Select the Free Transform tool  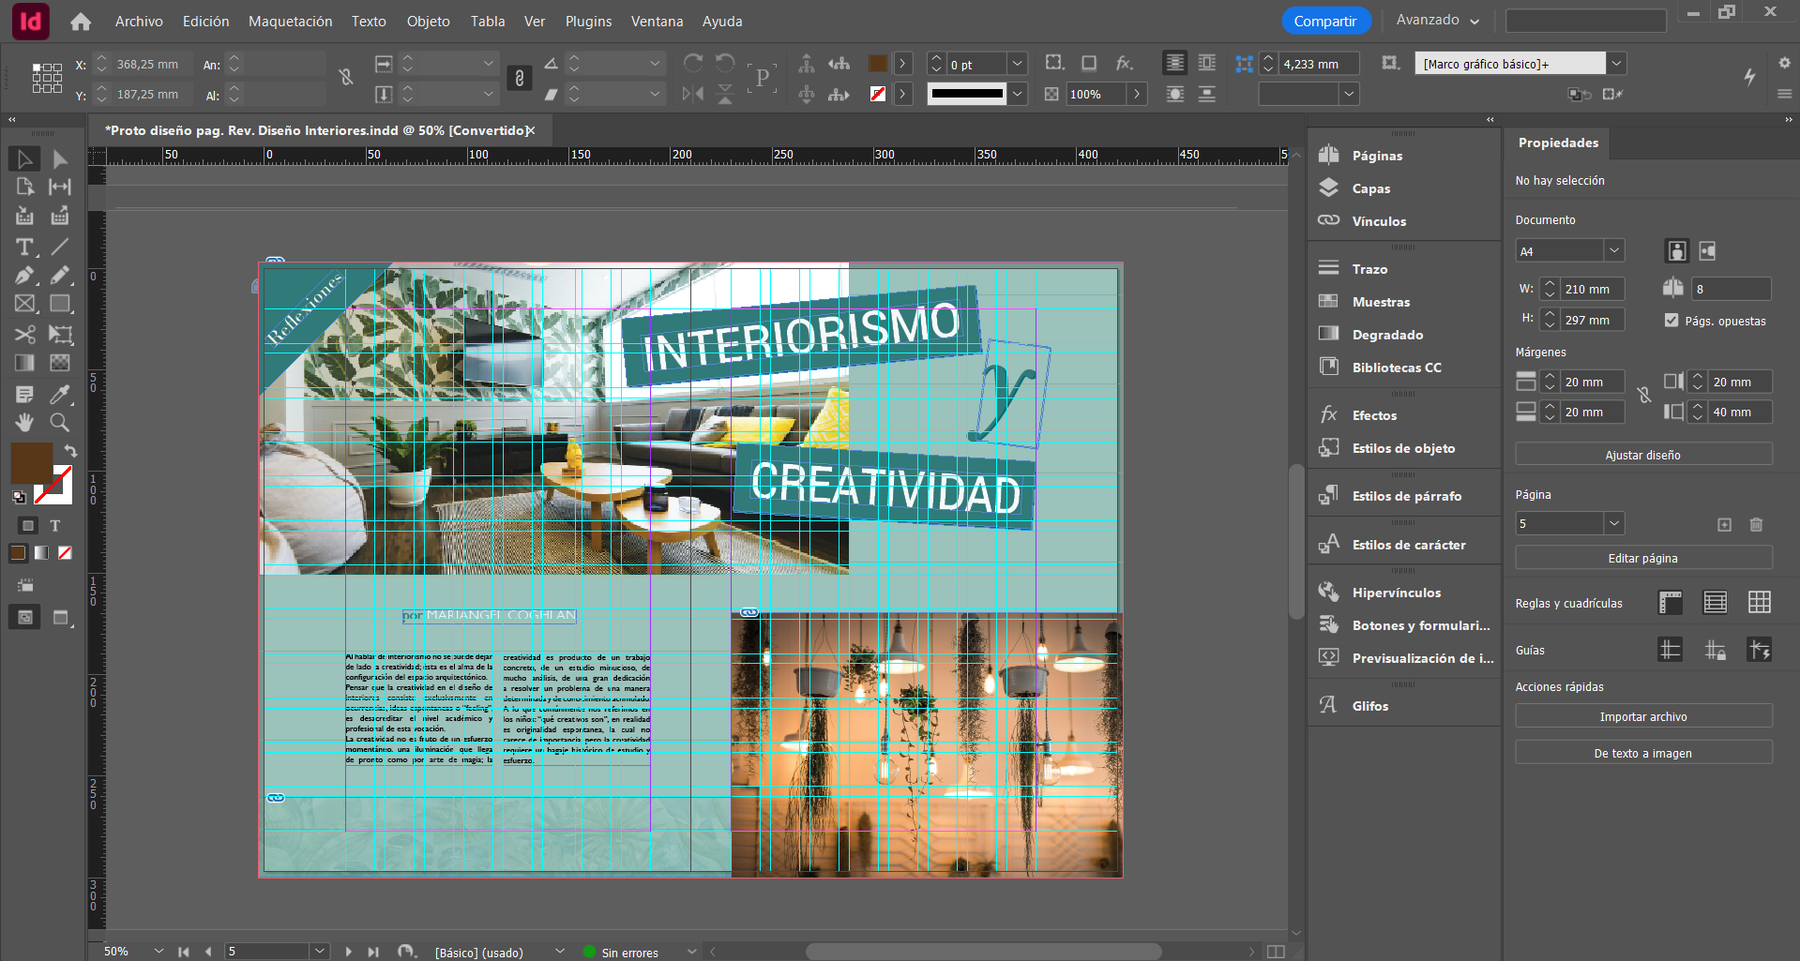pos(60,334)
